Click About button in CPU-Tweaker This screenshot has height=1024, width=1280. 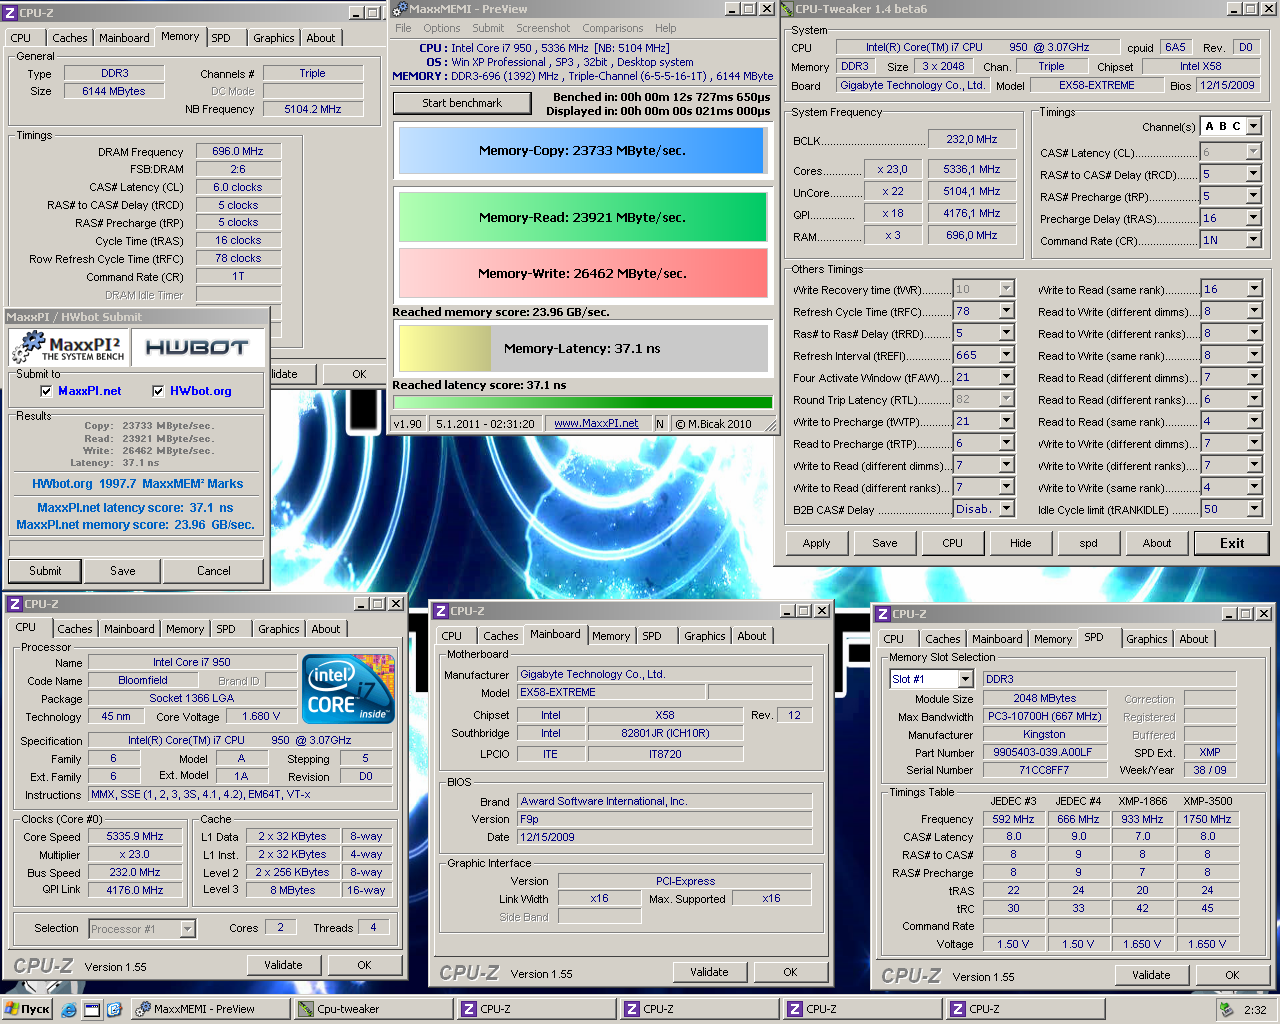point(1156,543)
